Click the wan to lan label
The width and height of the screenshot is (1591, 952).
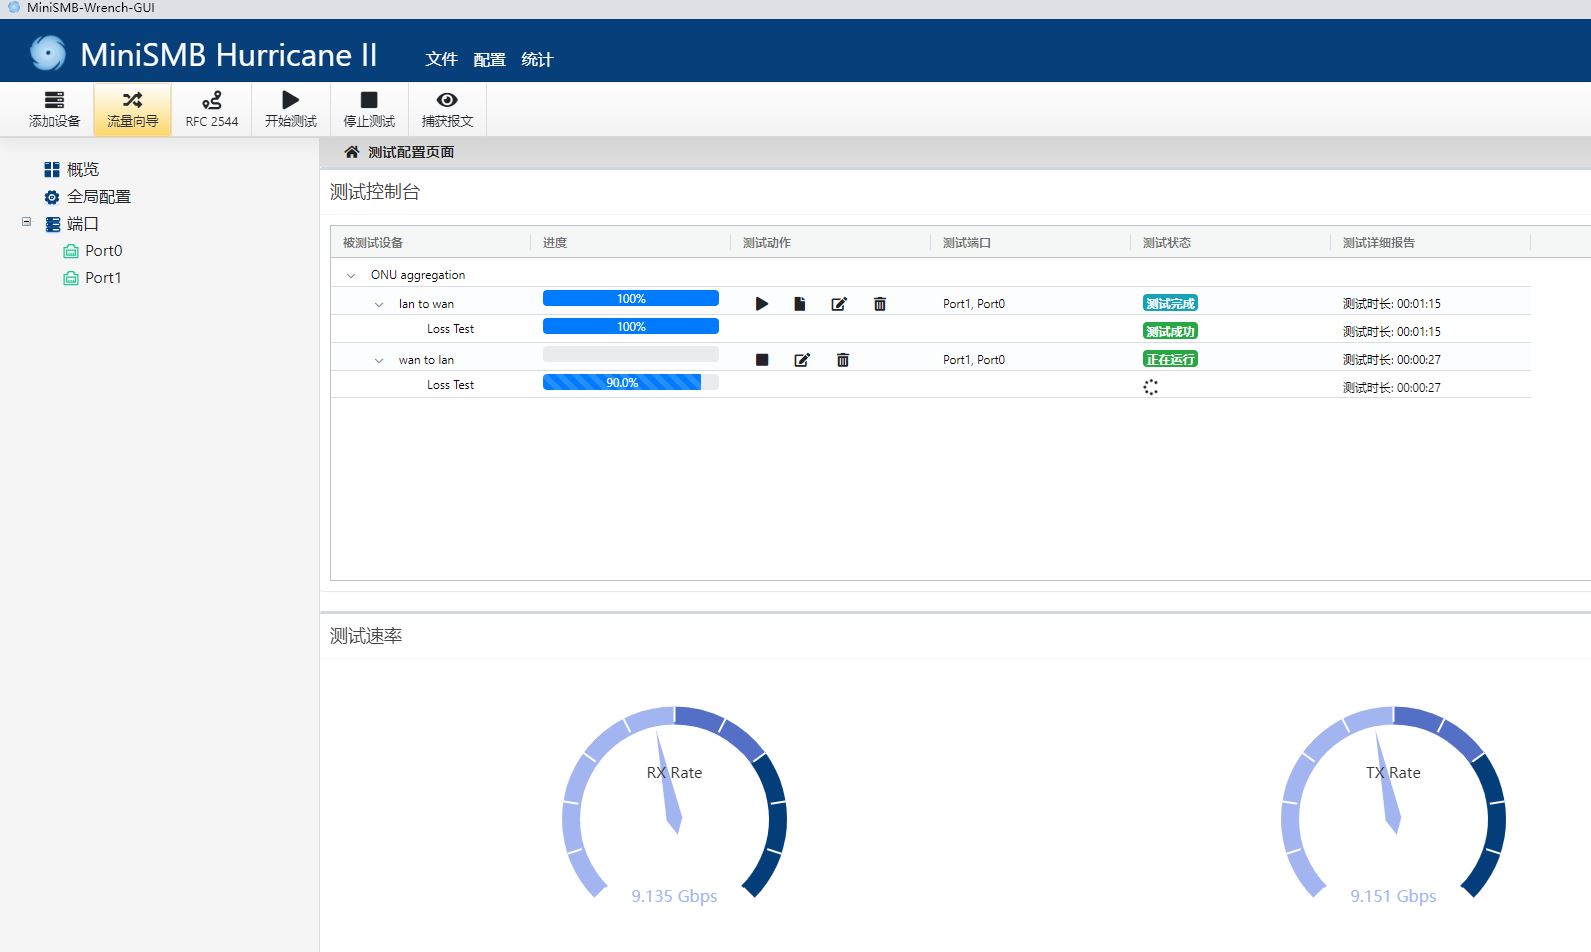pyautogui.click(x=426, y=360)
